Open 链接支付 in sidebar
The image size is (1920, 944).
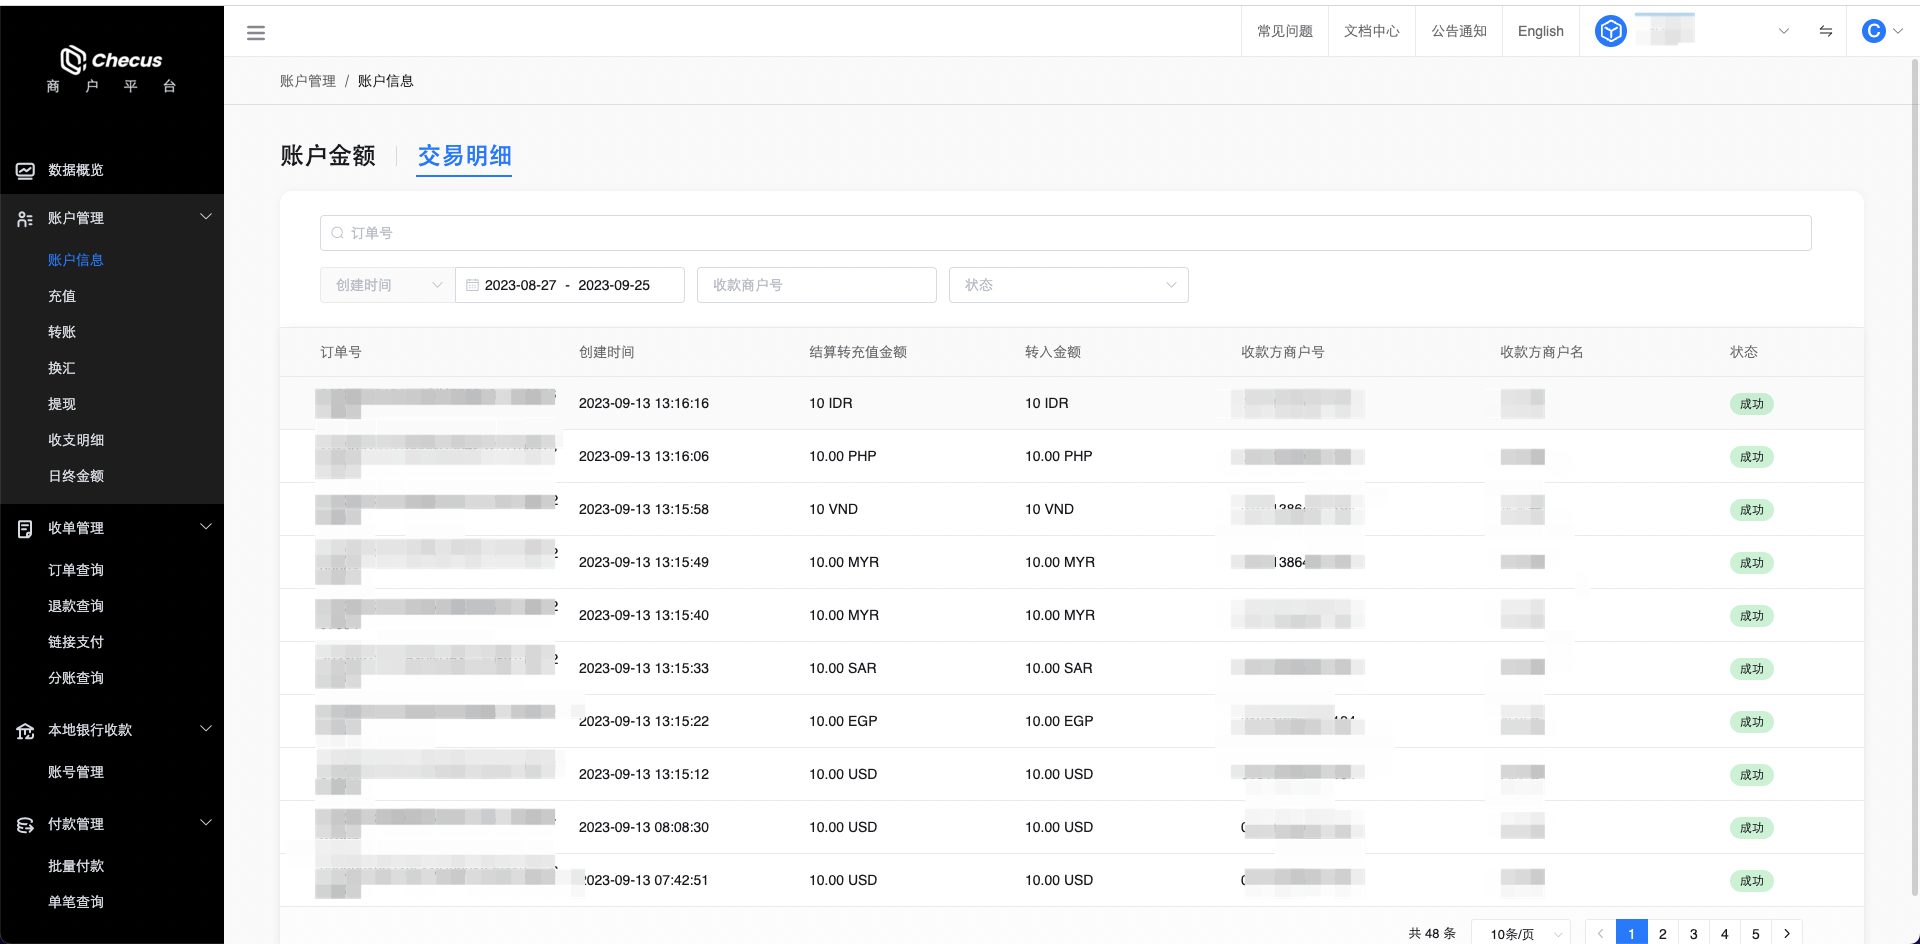click(x=76, y=642)
